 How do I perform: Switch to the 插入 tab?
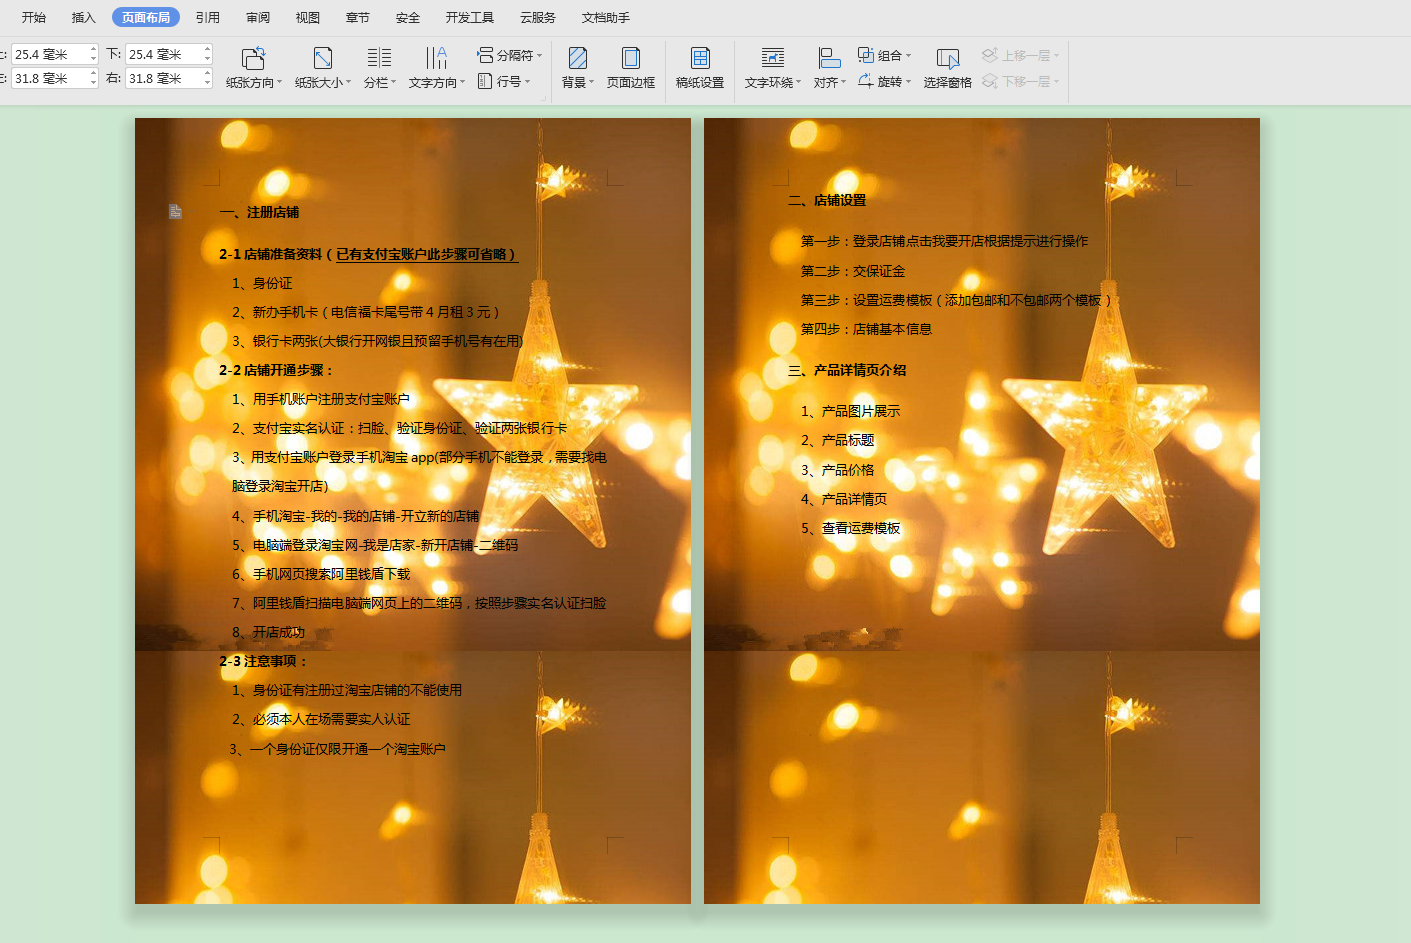[84, 17]
